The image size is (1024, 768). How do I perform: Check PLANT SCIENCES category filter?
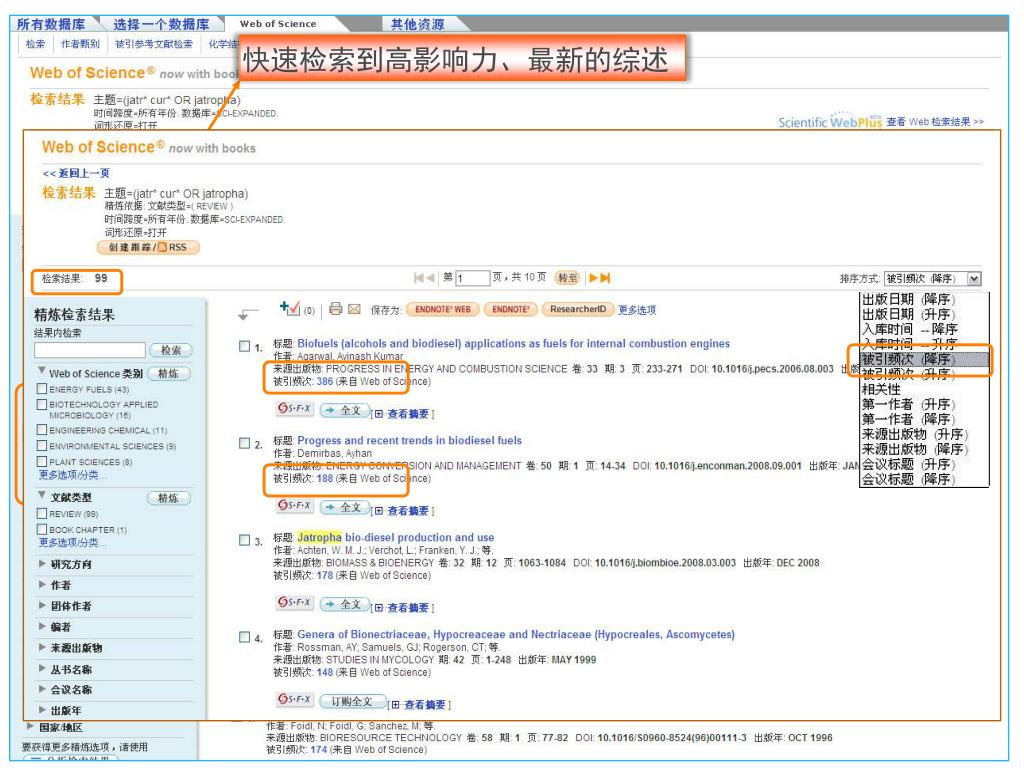(42, 461)
